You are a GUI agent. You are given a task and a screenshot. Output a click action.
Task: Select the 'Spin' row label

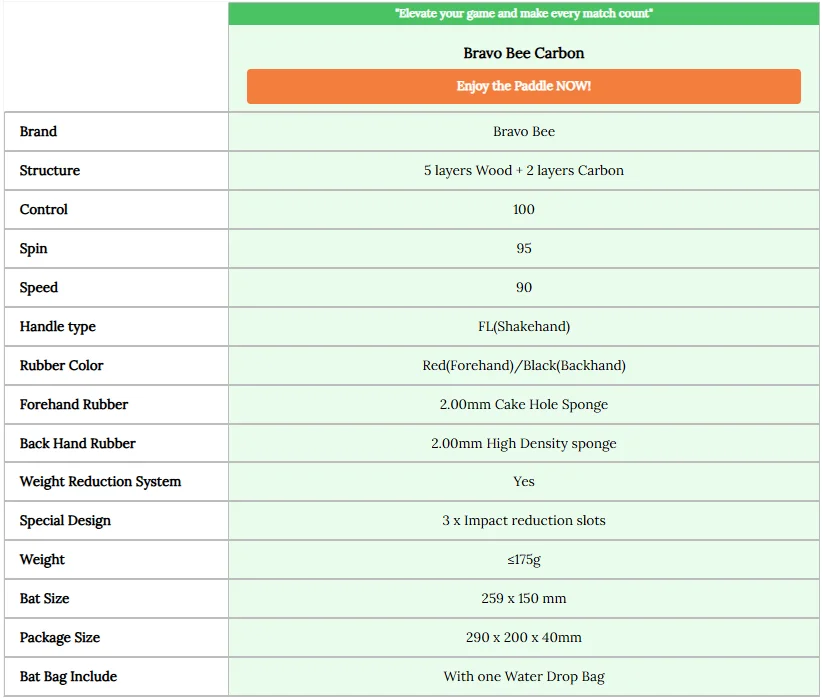click(x=34, y=248)
